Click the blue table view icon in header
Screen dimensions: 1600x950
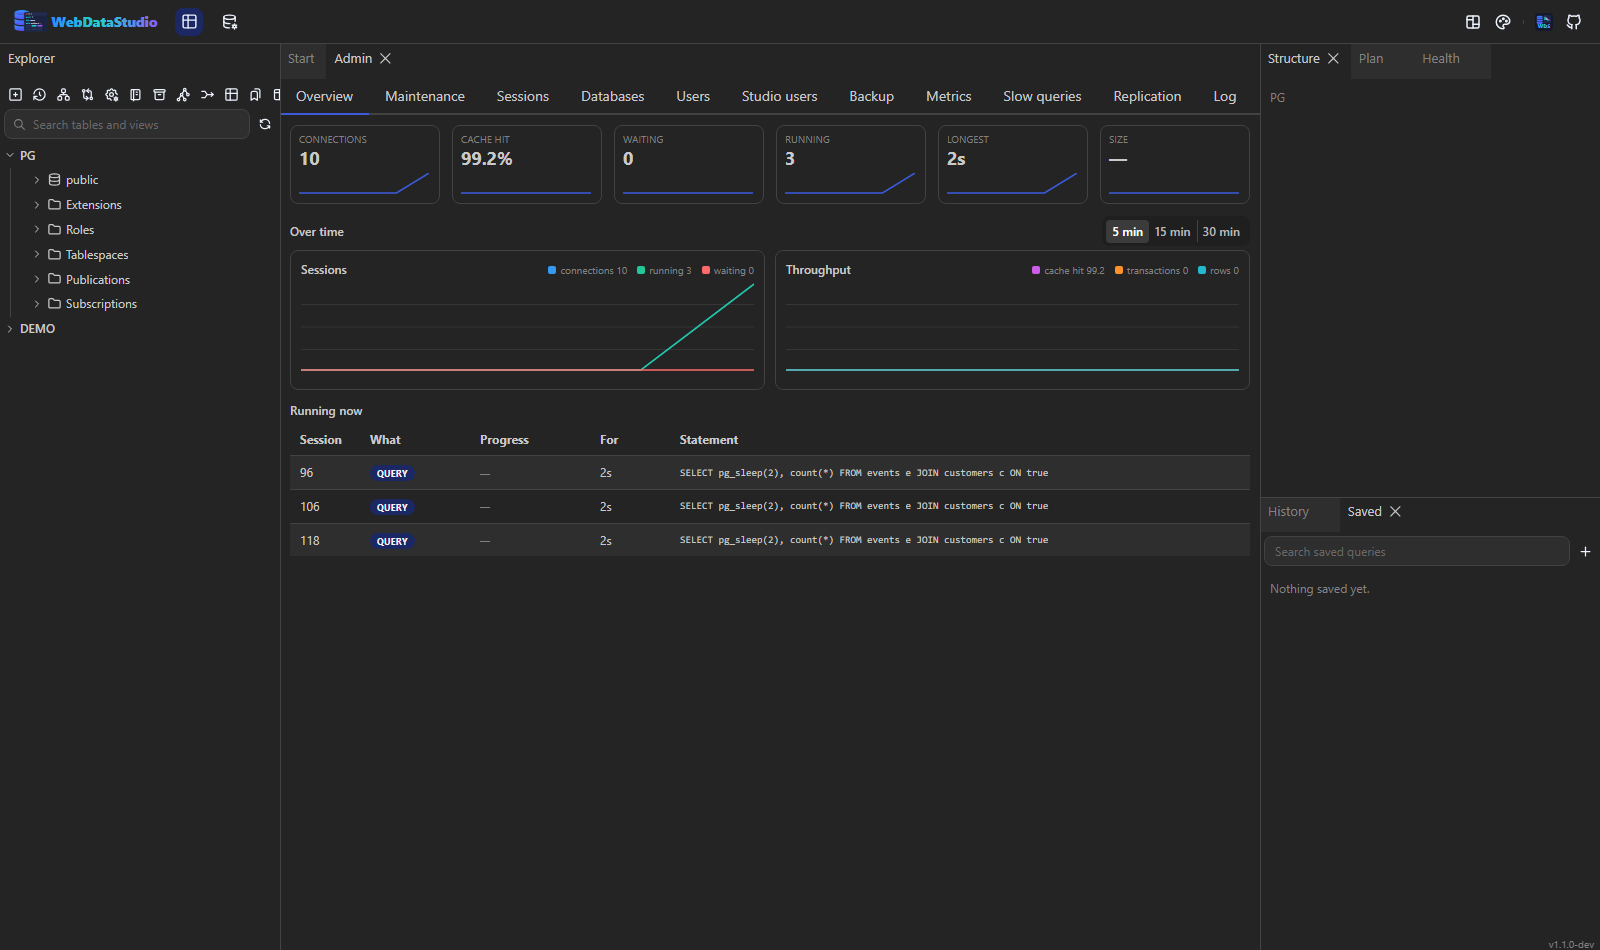pyautogui.click(x=189, y=22)
